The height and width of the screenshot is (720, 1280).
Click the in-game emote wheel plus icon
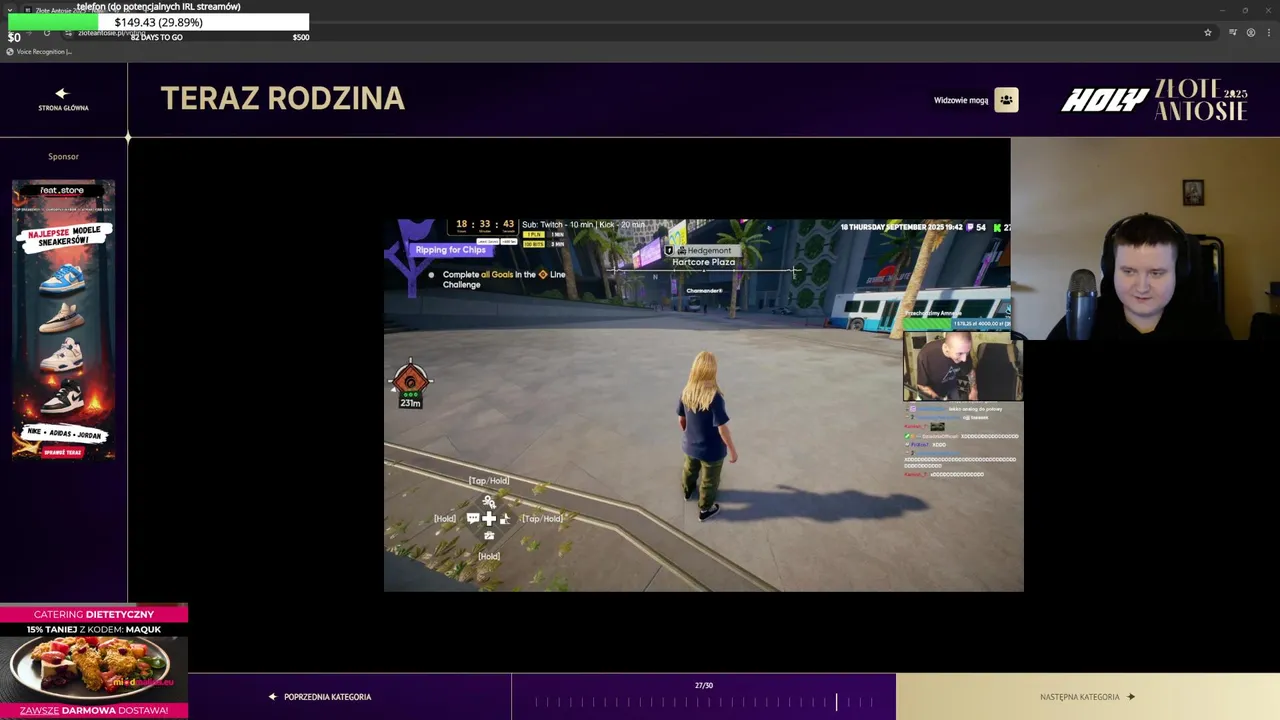pyautogui.click(x=489, y=518)
